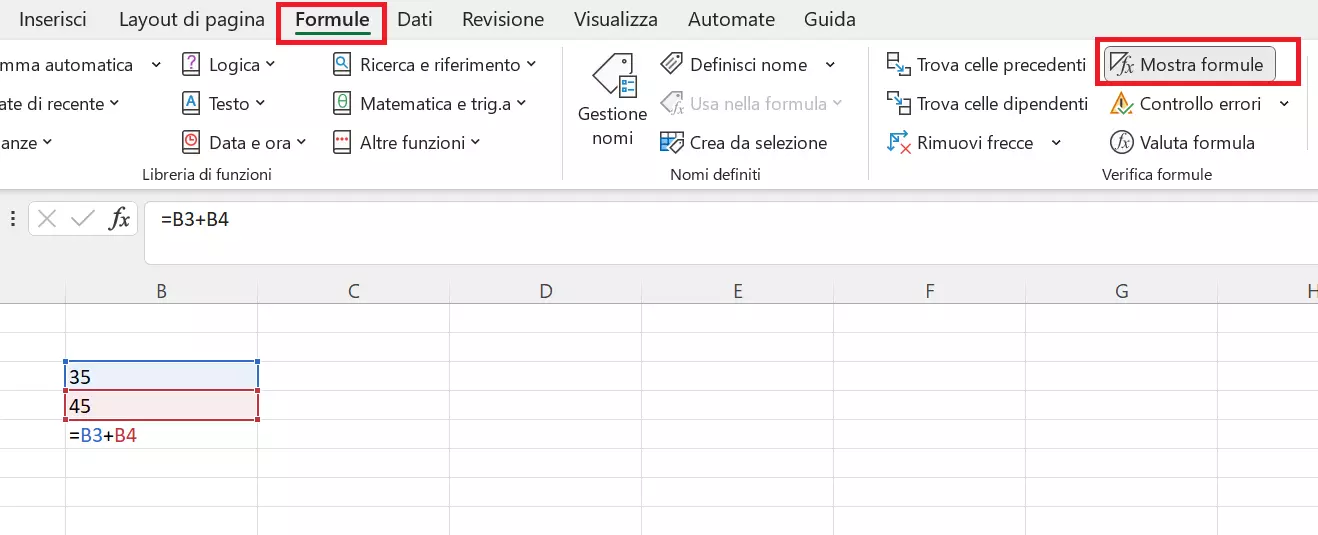Open the Formule ribbon tab
Viewport: 1318px width, 535px height.
click(x=332, y=20)
